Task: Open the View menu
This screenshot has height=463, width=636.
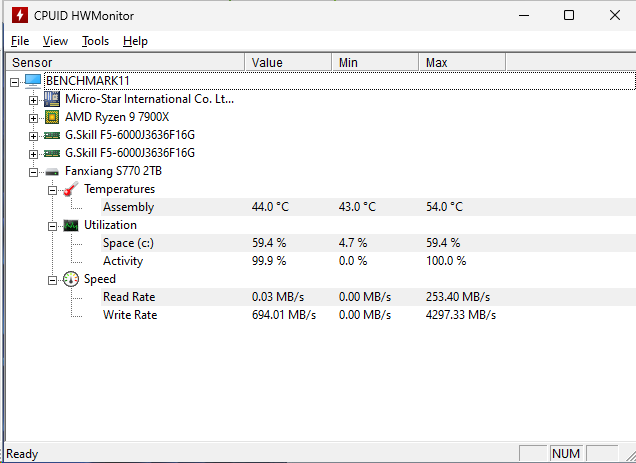Action: coord(55,41)
